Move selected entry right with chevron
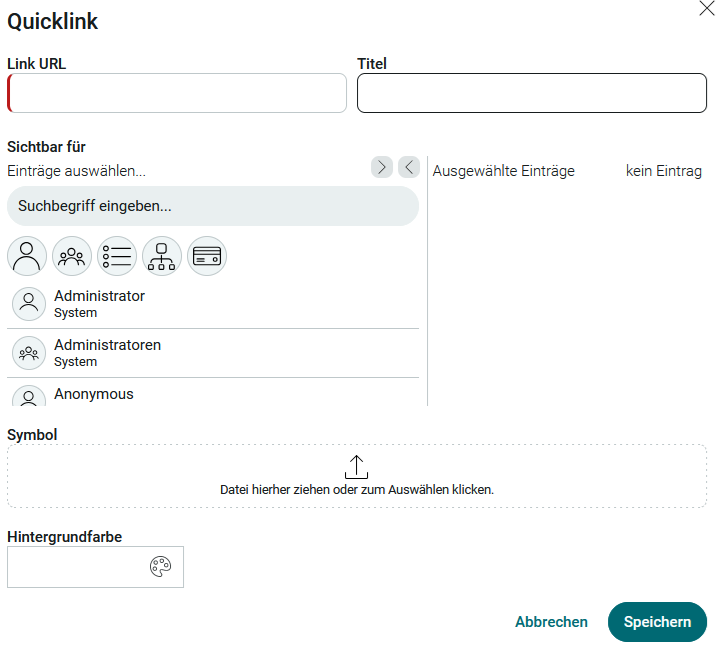 pyautogui.click(x=382, y=167)
